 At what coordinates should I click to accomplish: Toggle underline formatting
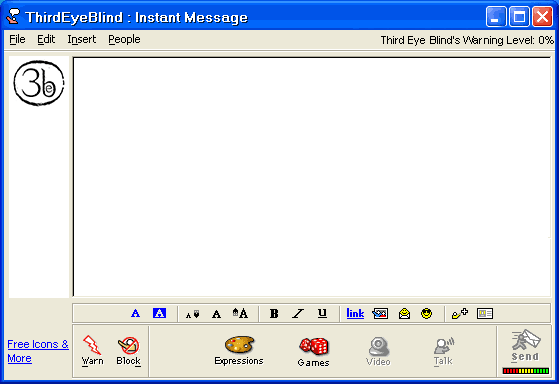[322, 313]
